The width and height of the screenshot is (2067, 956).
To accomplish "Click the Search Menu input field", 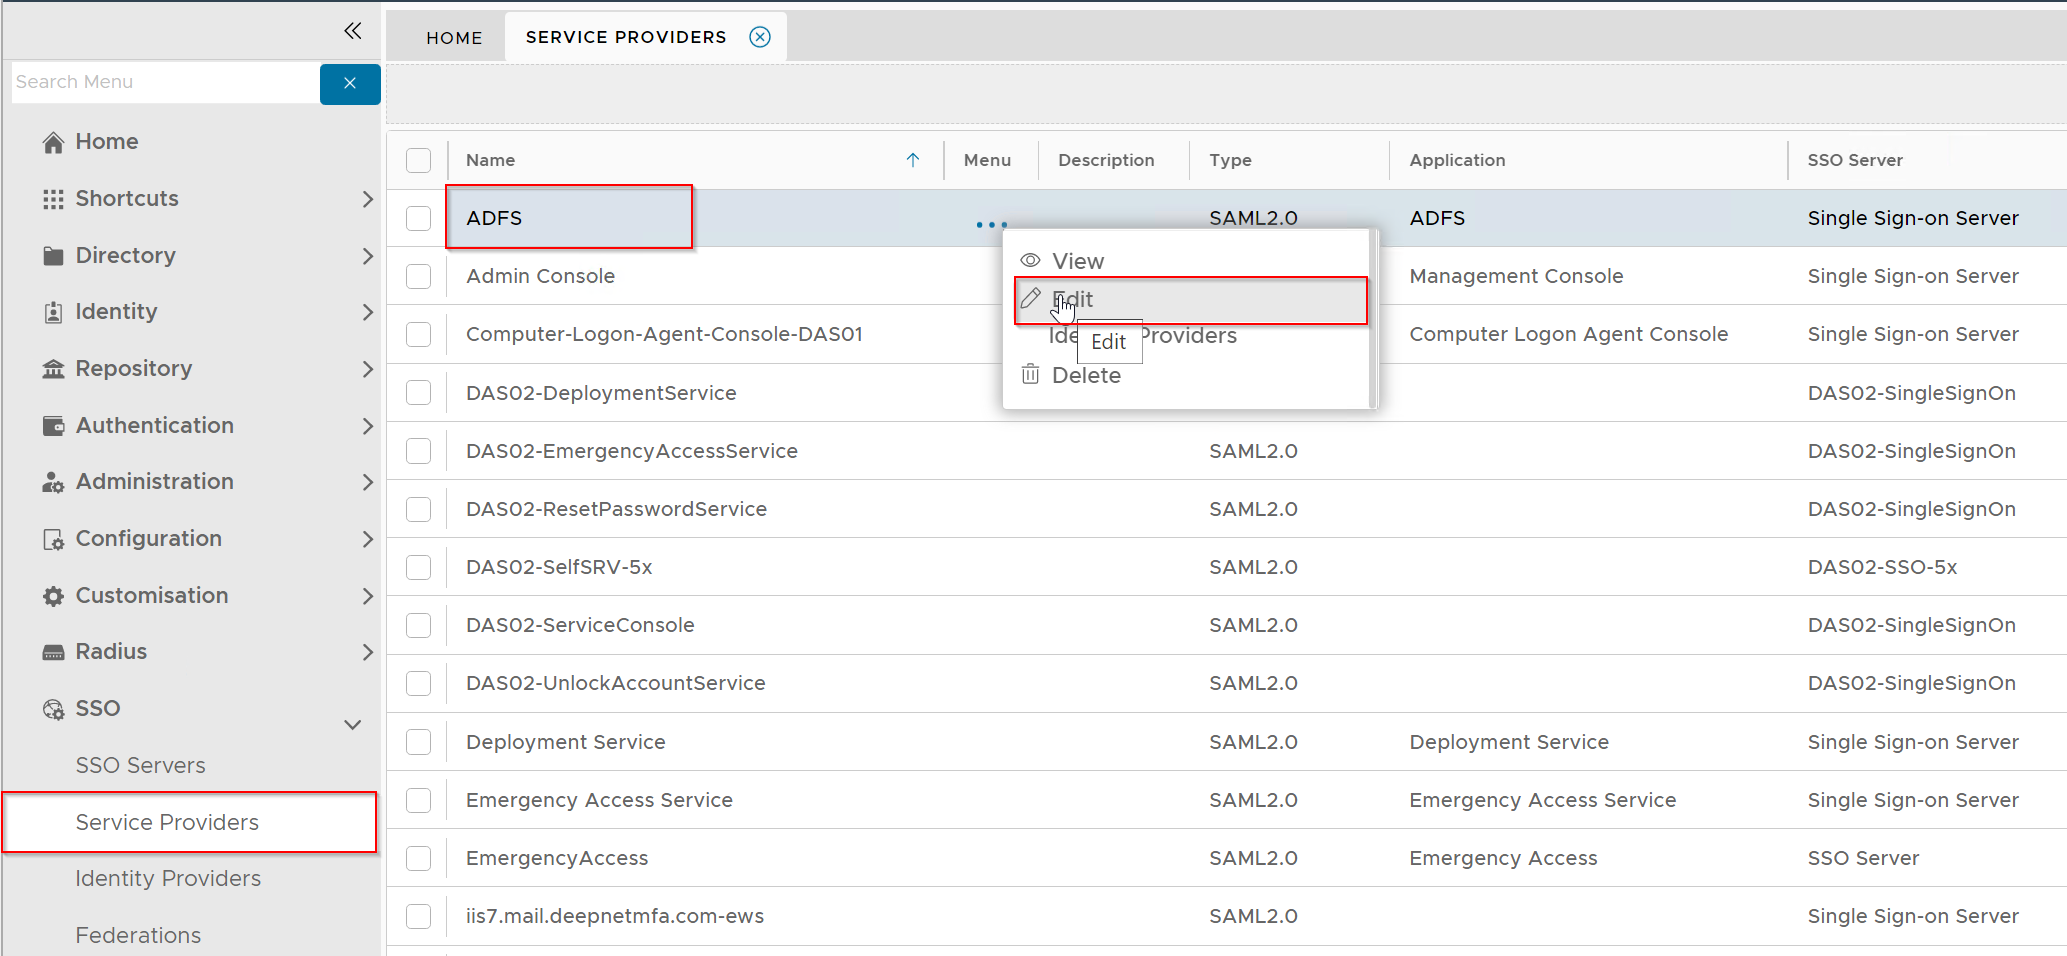I will coord(165,82).
